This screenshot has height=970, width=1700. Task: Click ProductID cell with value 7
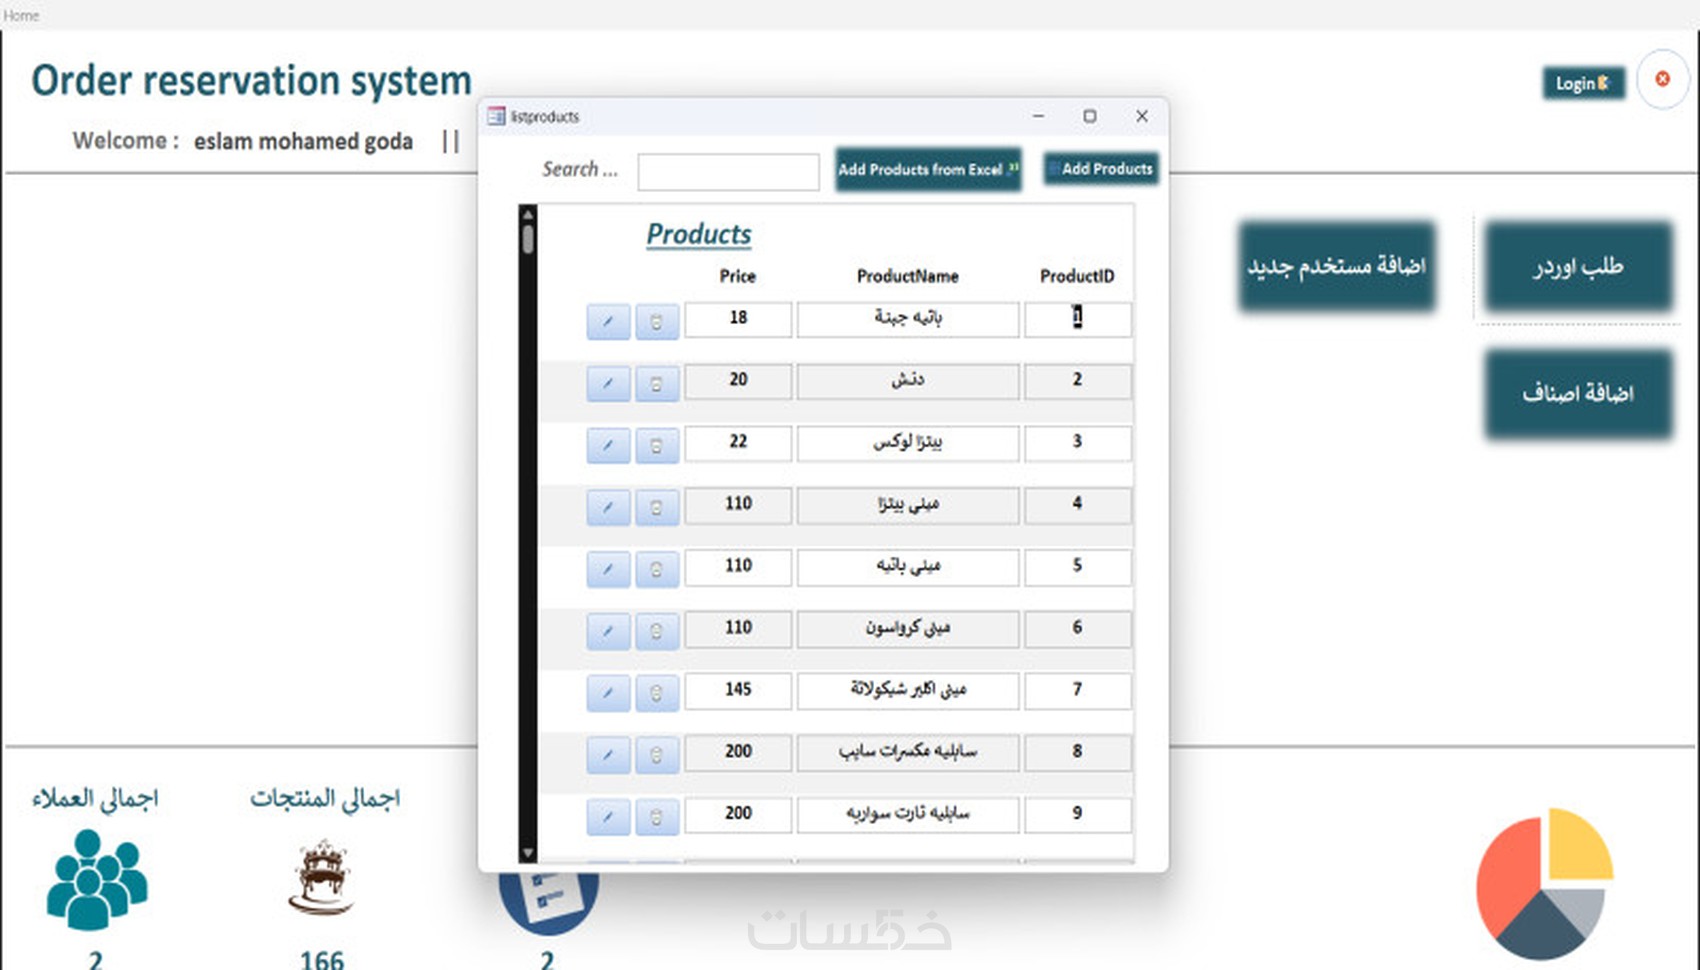click(x=1077, y=691)
